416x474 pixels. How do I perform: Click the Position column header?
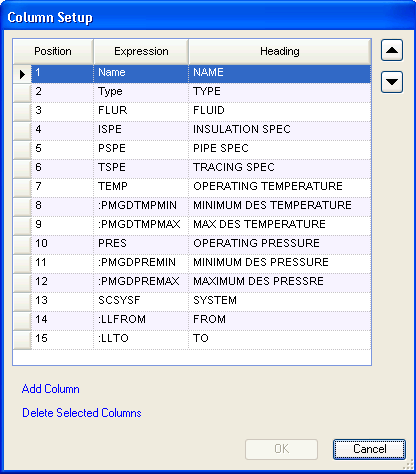(53, 51)
